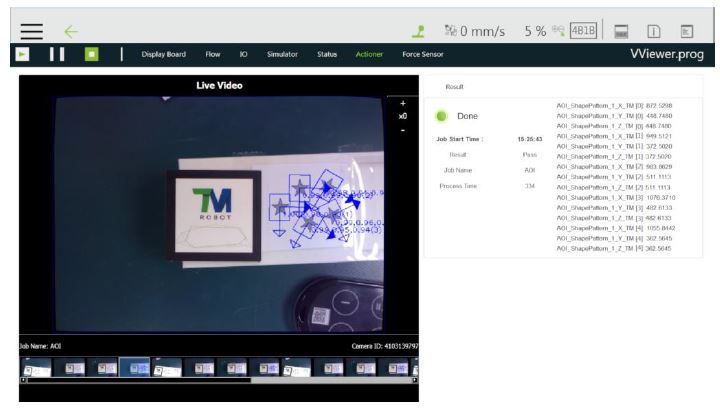Switch to the Flow tab

(212, 54)
